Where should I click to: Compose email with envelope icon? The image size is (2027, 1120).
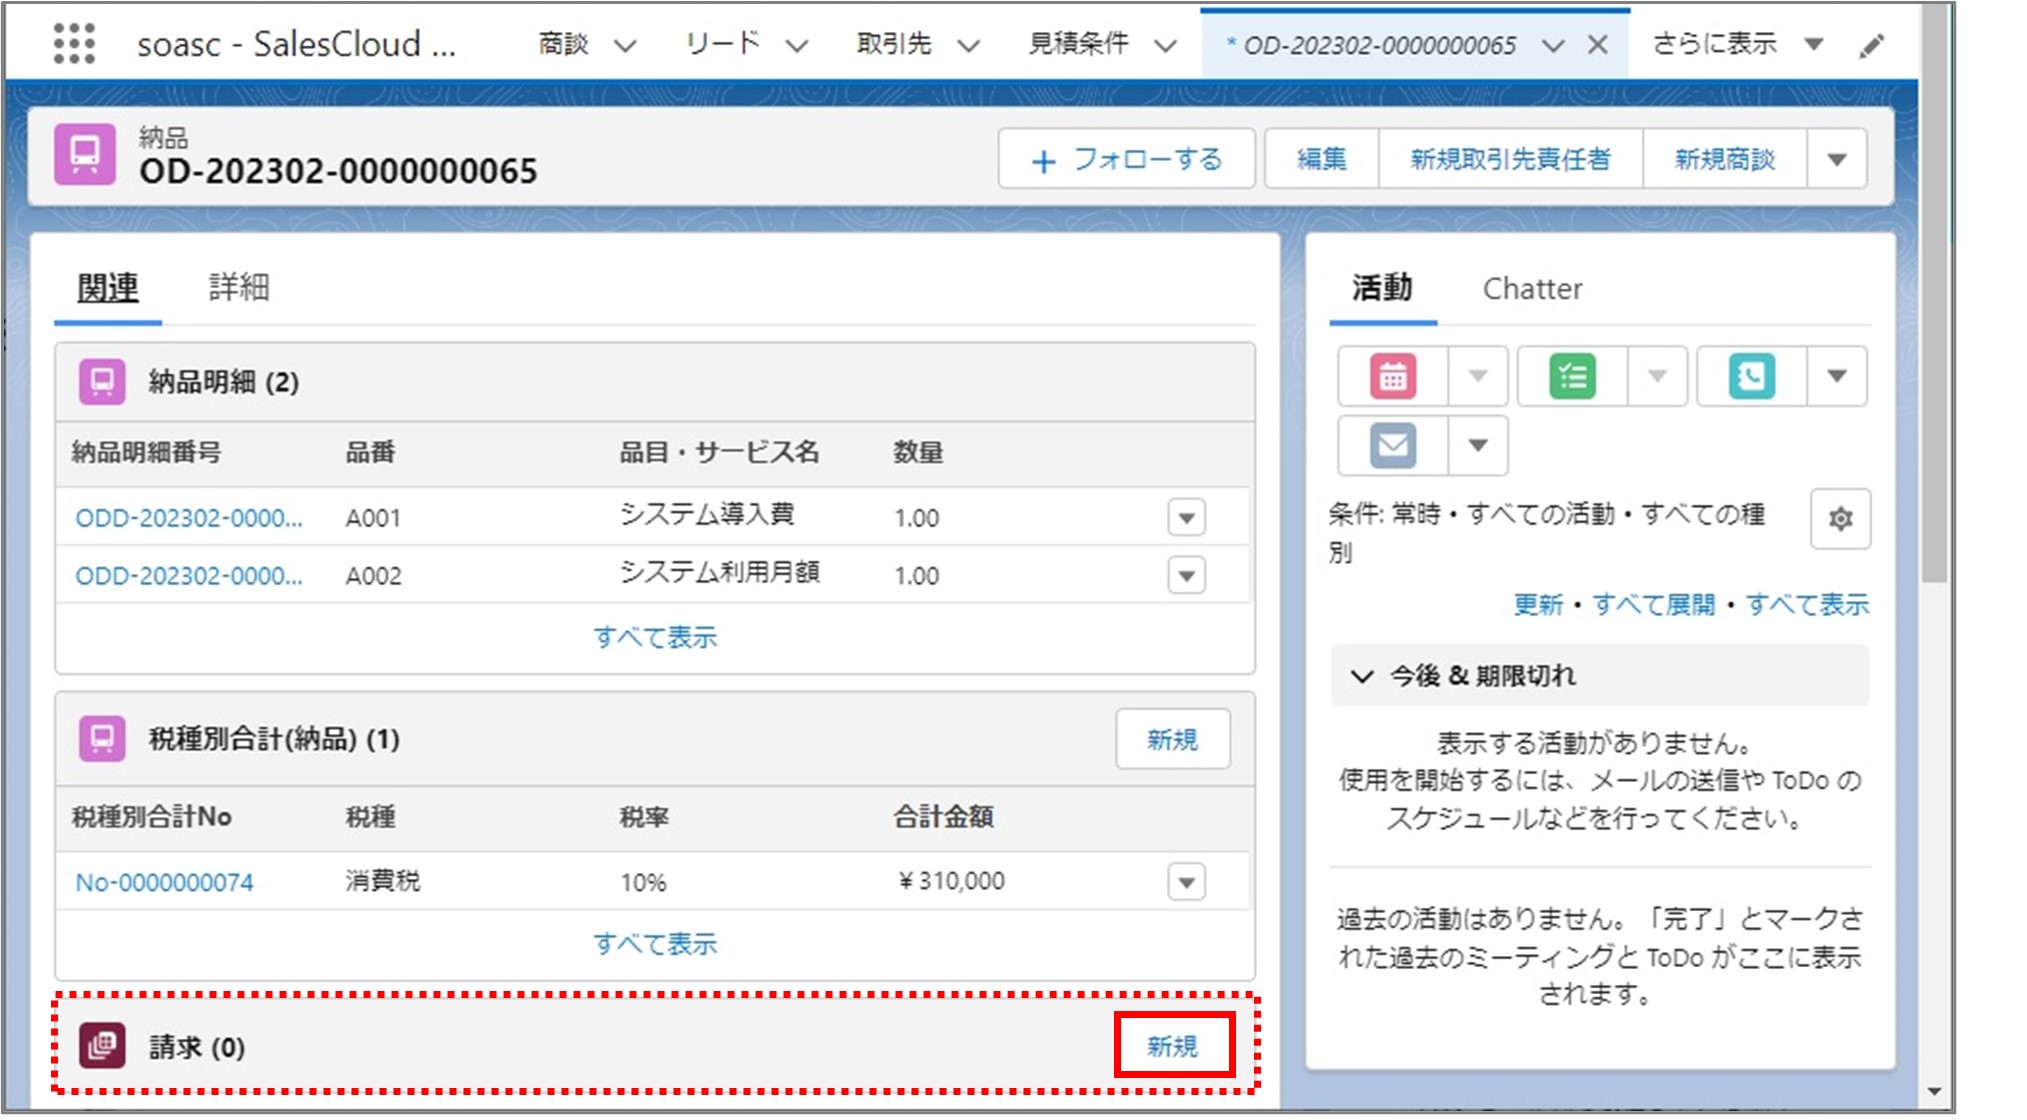pos(1393,446)
